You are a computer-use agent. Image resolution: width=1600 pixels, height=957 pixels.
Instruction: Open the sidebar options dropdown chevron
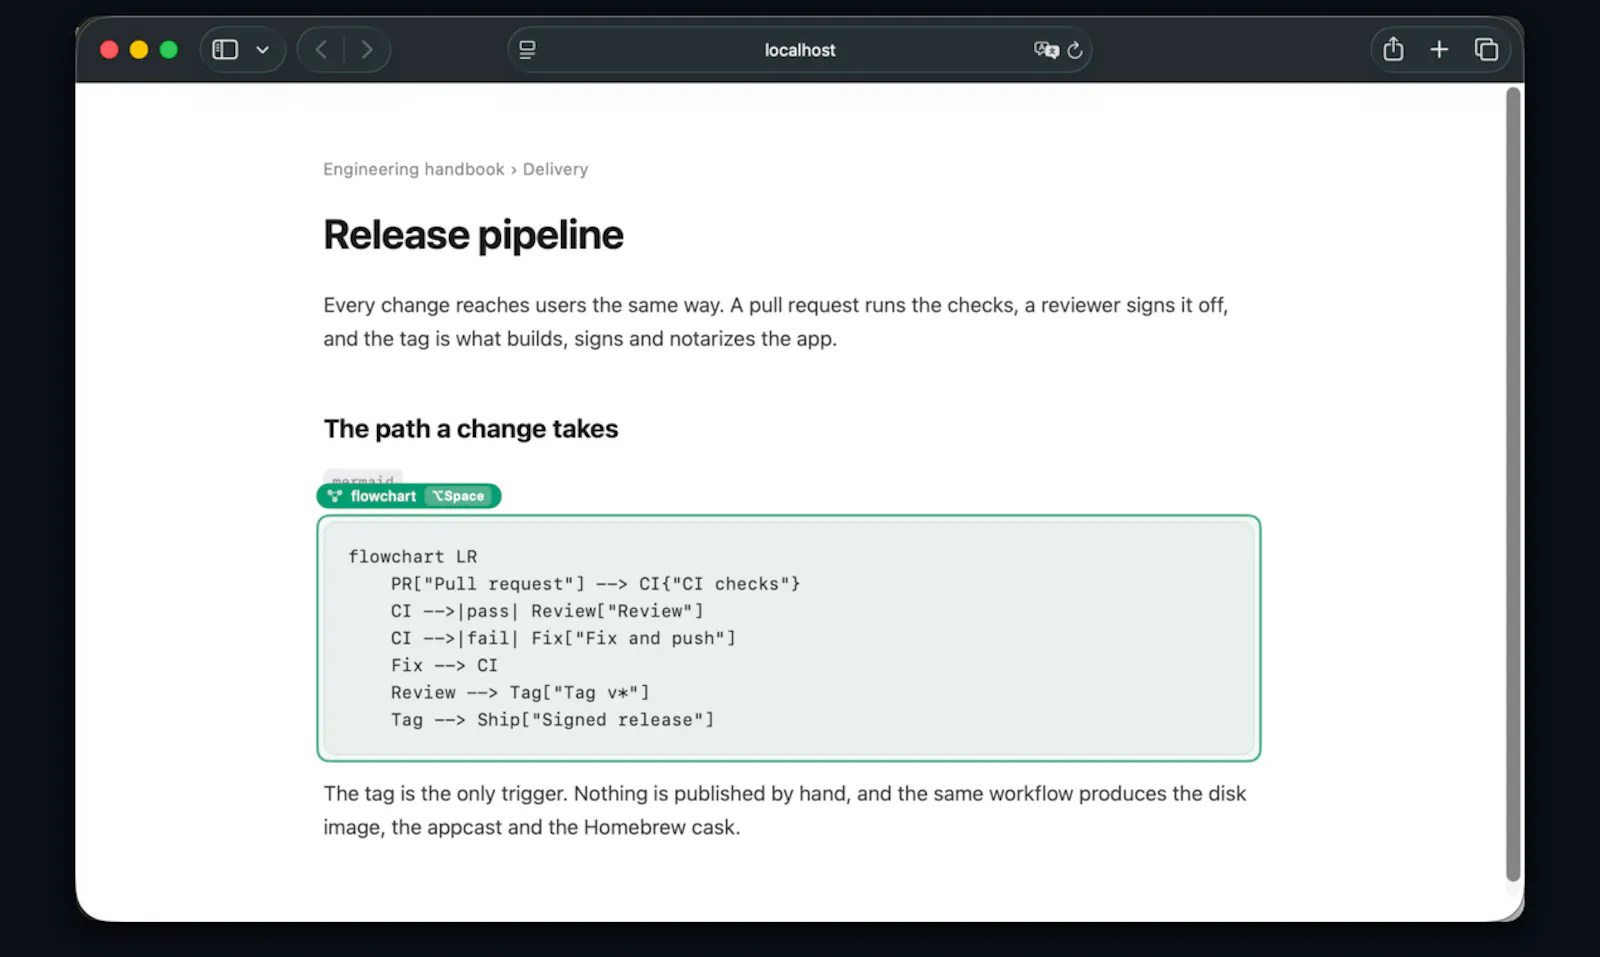(x=263, y=50)
